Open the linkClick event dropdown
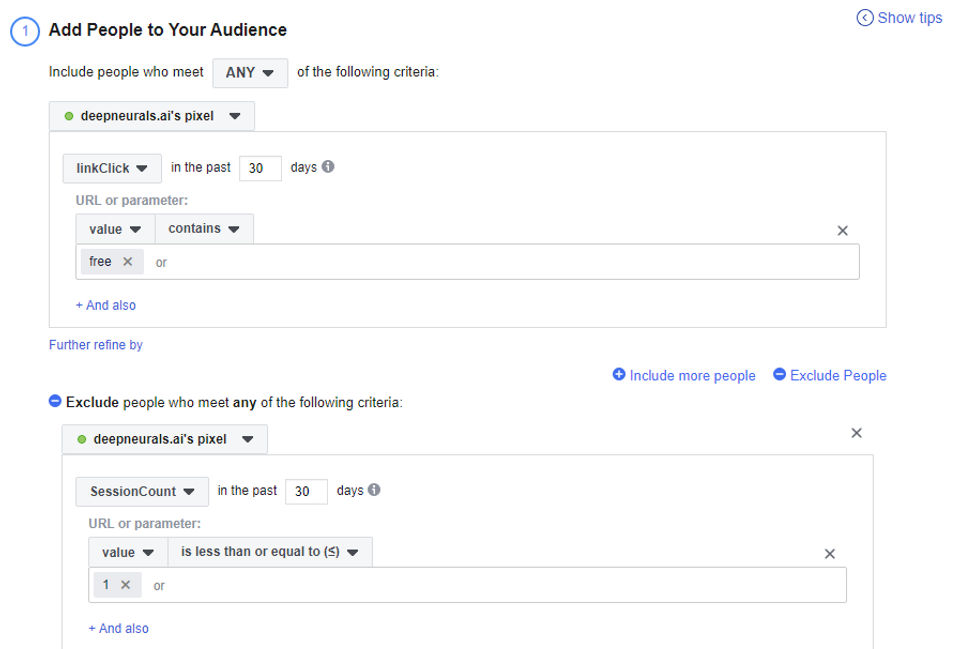The height and width of the screenshot is (649, 960). click(x=112, y=168)
